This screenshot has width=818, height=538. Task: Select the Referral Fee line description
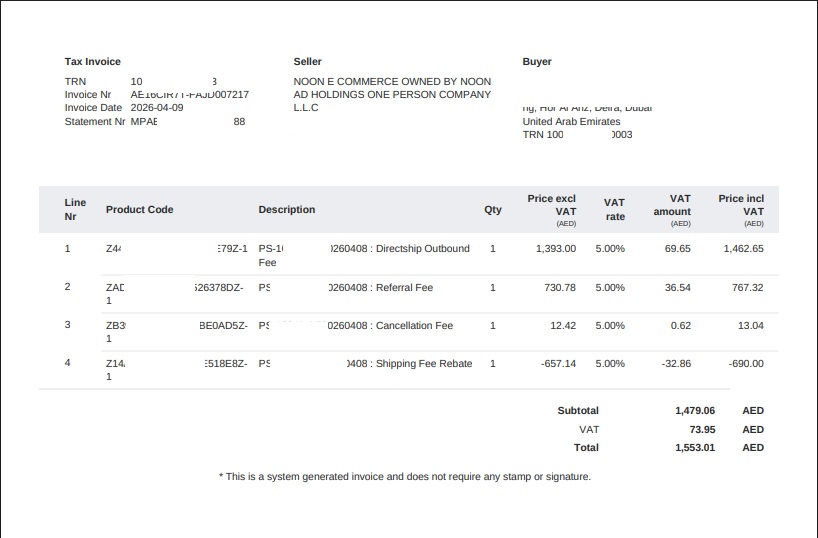(345, 288)
